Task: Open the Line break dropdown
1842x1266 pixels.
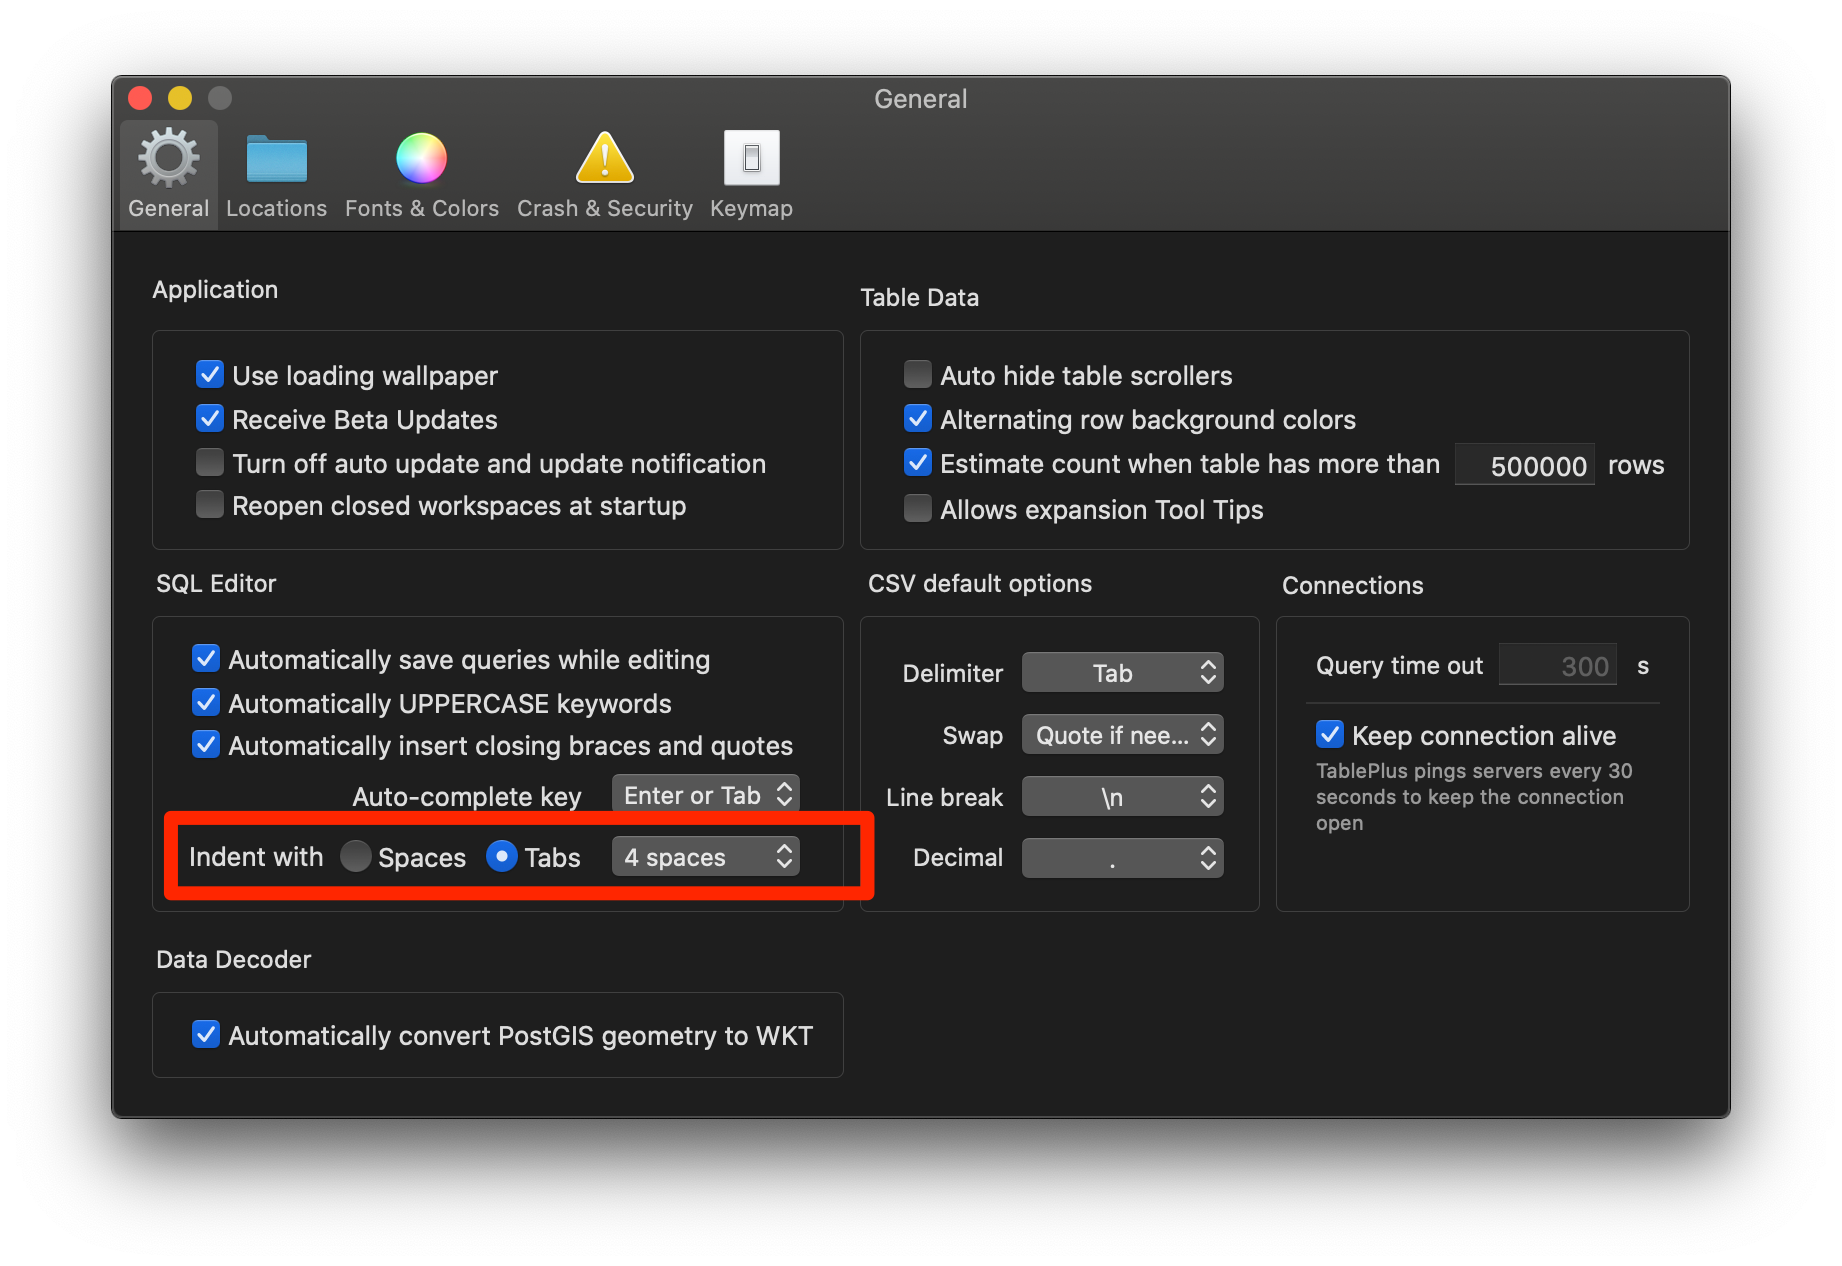Action: (1122, 796)
